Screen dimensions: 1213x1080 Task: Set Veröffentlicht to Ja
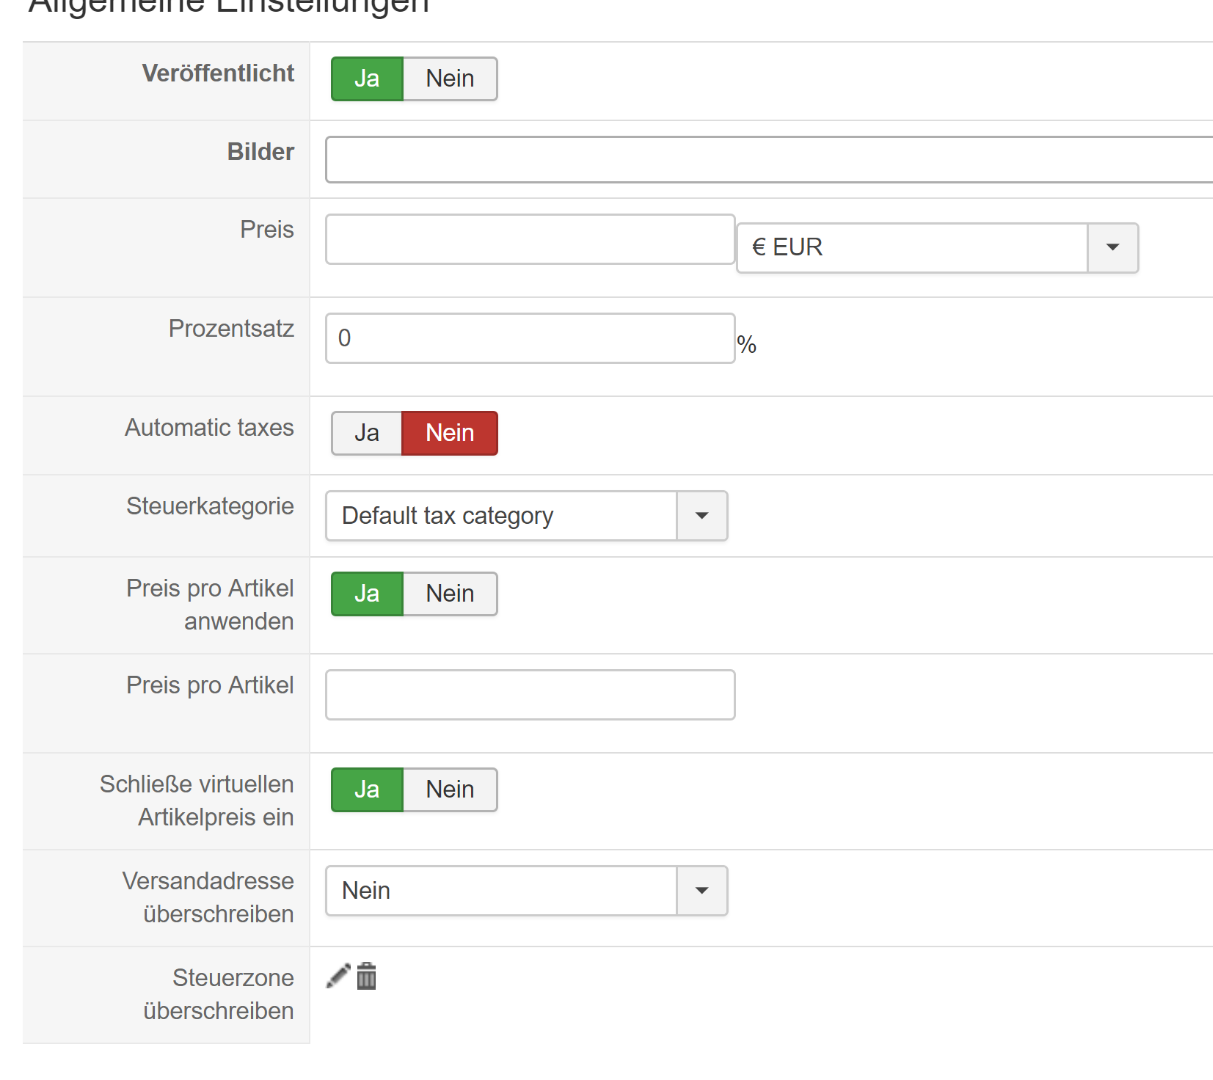click(x=367, y=79)
